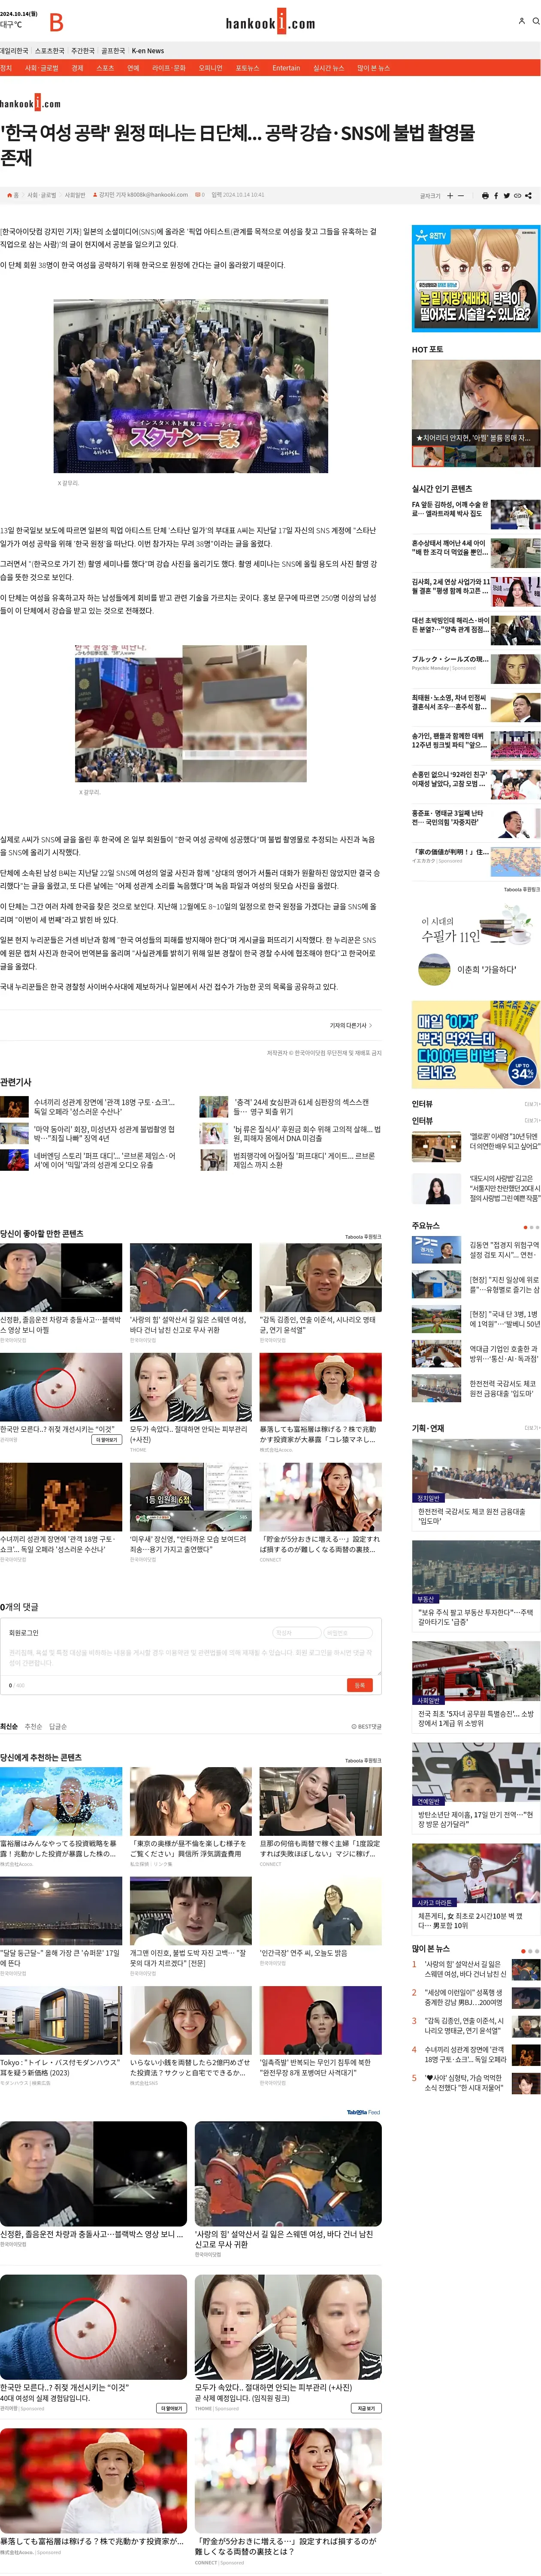Screen dimensions: 541x2576
Task: Open 주간한국 top navigation link
Action: (x=83, y=51)
